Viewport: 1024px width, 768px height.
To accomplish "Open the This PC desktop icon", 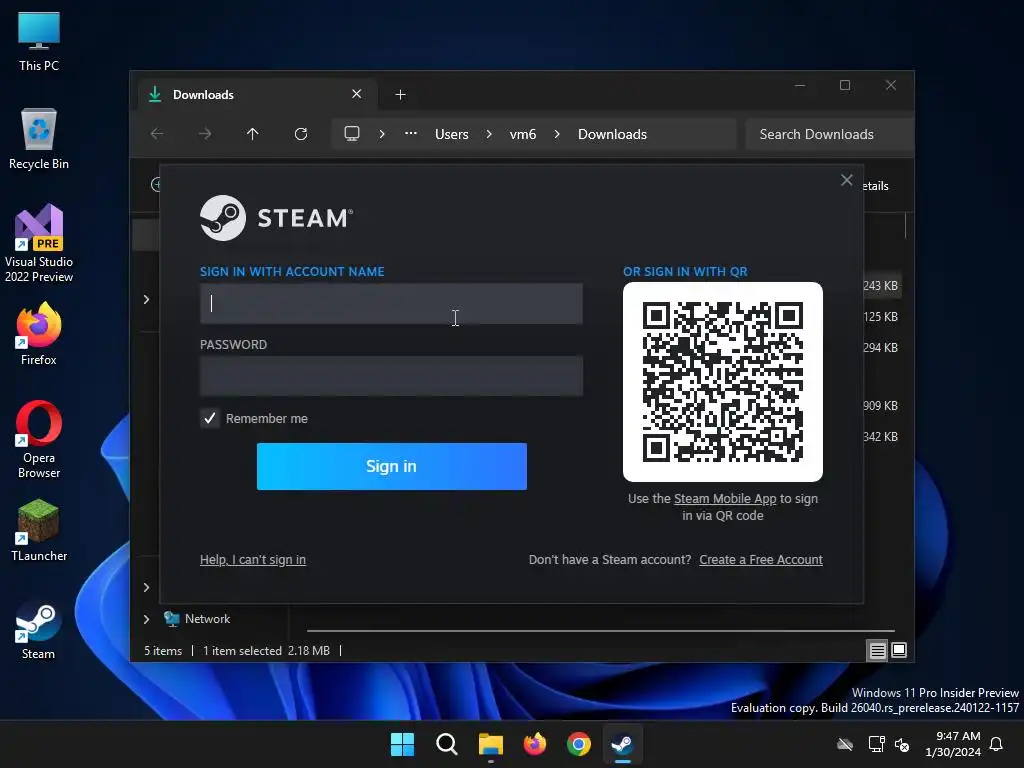I will click(x=39, y=41).
